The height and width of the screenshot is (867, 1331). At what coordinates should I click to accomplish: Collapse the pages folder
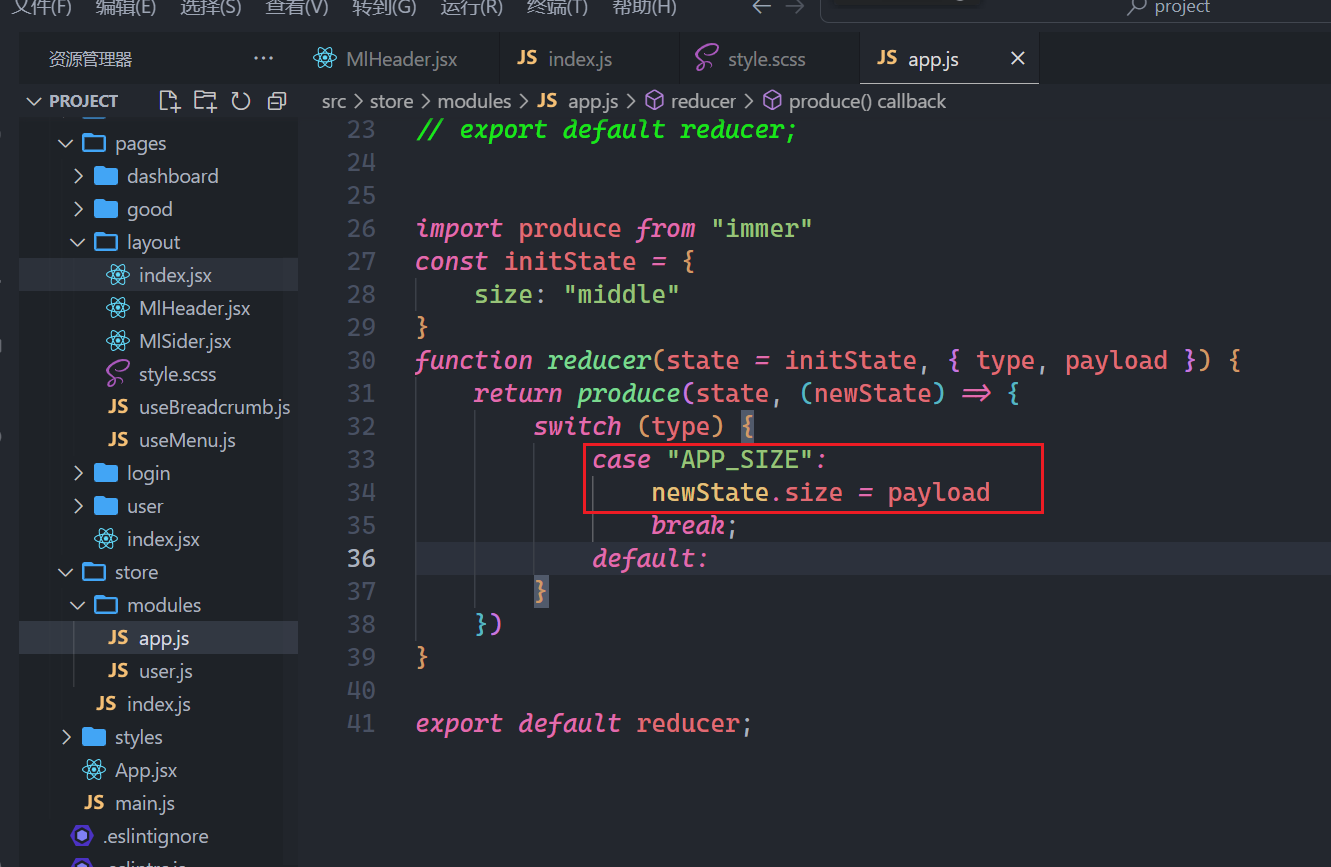pyautogui.click(x=66, y=143)
